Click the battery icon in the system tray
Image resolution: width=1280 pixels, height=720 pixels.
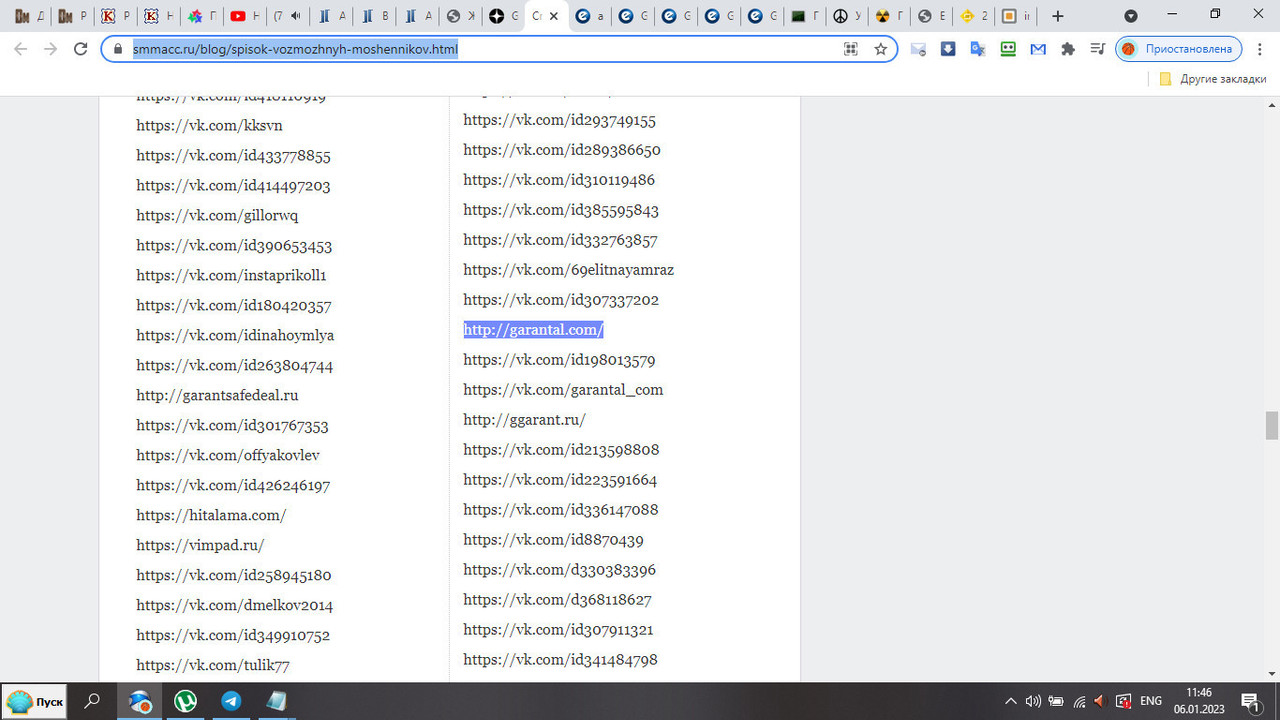[x=1055, y=701]
